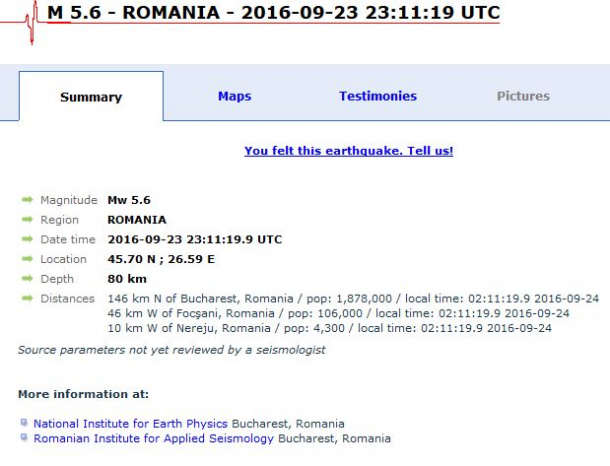Viewport: 610px width, 466px height.
Task: Open the Testimonies tab
Action: pyautogui.click(x=378, y=96)
